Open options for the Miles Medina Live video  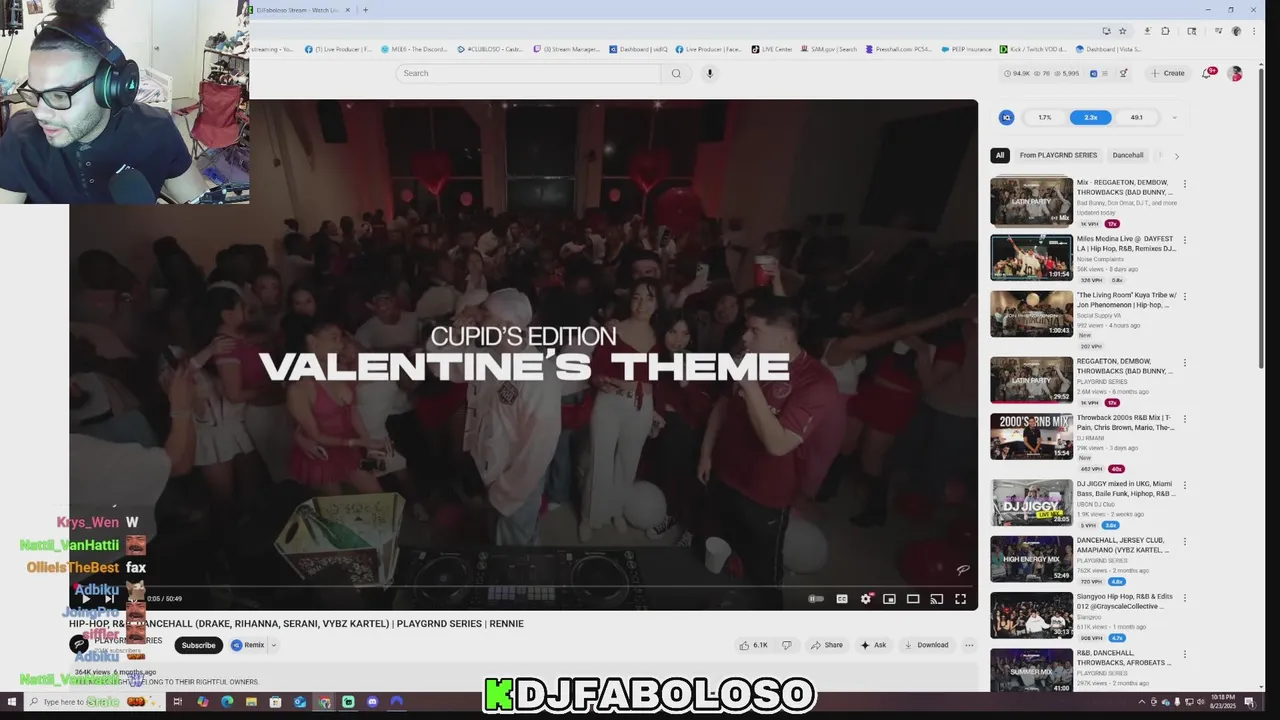coord(1185,240)
